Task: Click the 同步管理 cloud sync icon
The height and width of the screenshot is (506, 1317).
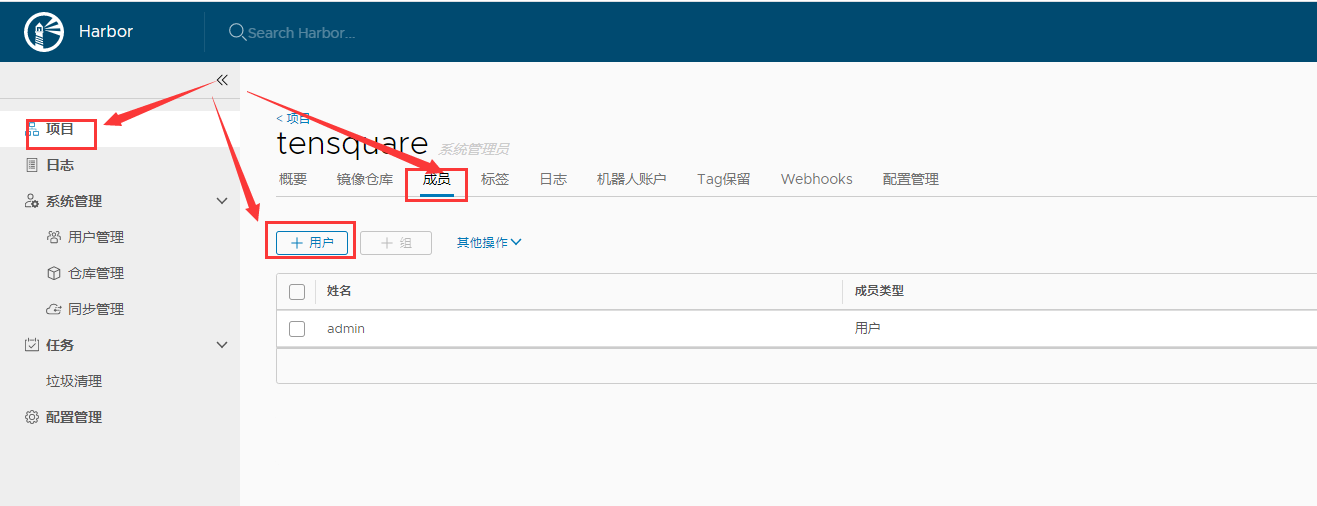Action: pos(54,309)
